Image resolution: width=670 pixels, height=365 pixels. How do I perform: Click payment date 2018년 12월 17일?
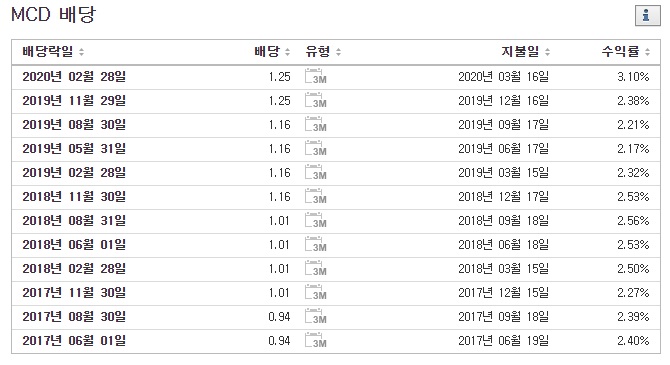[x=503, y=196]
